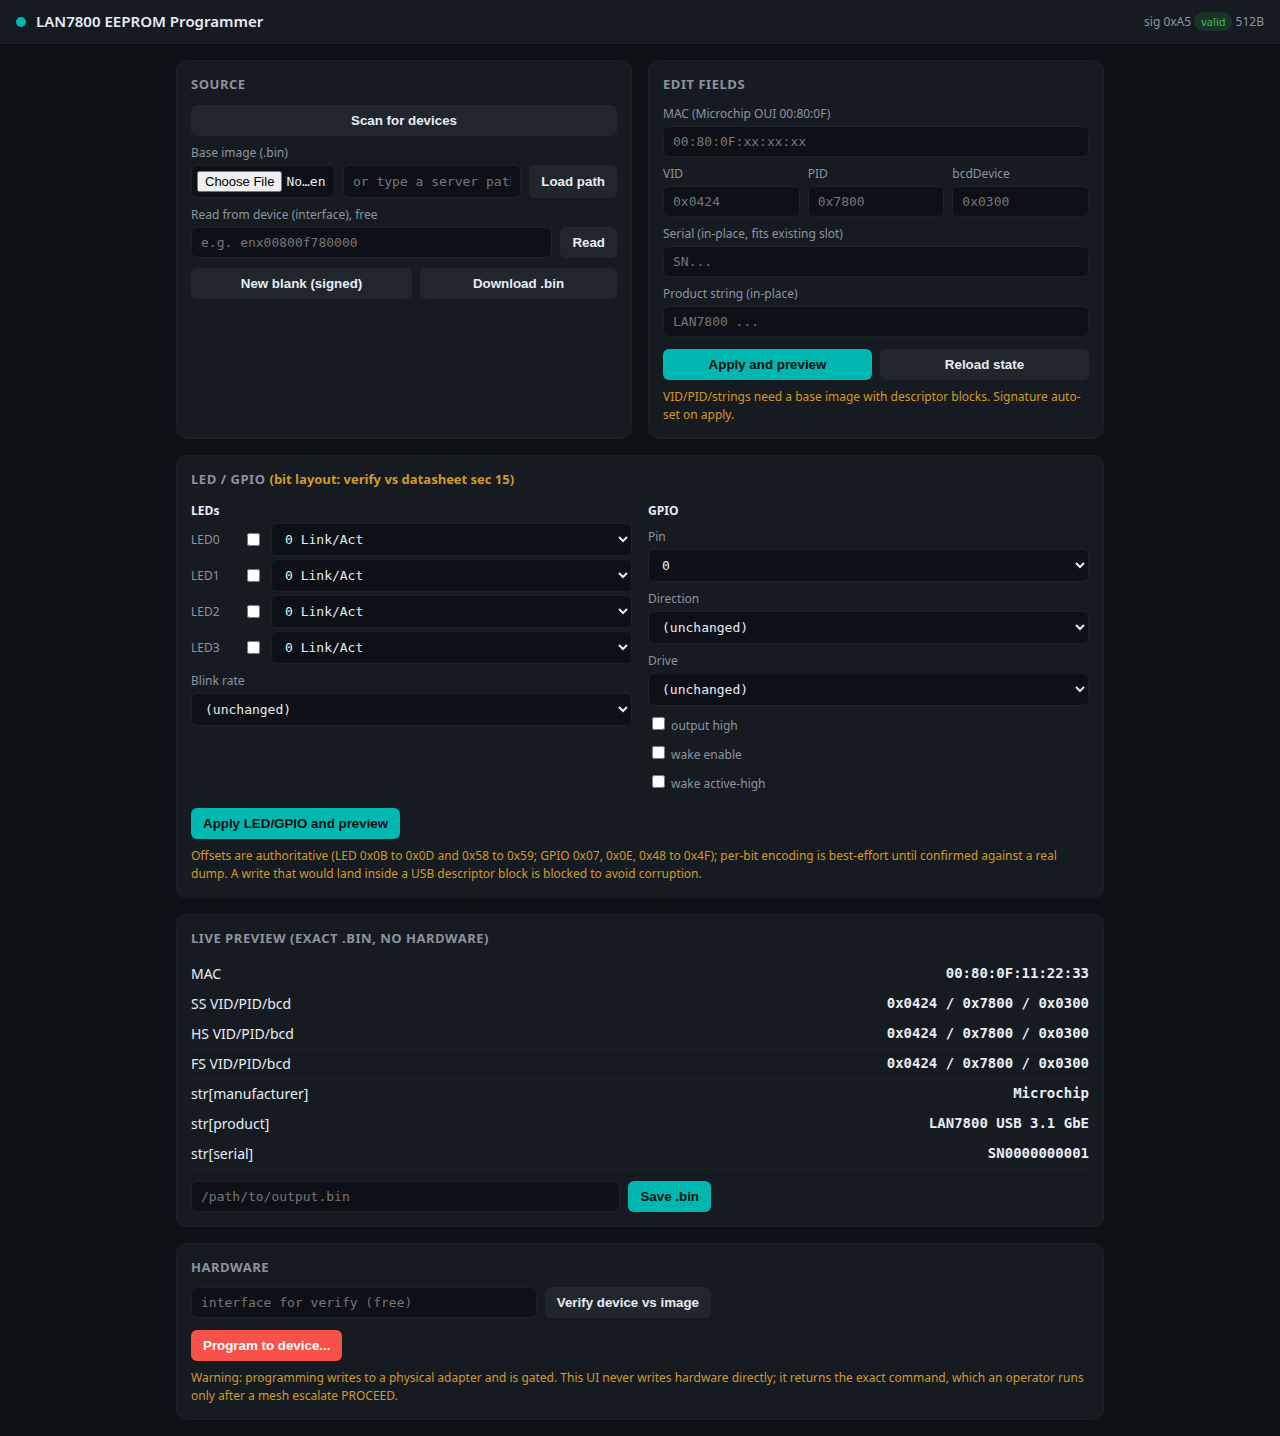Screen dimensions: 1280x1436
Task: Check the 'wake active-high' option
Action: point(658,782)
